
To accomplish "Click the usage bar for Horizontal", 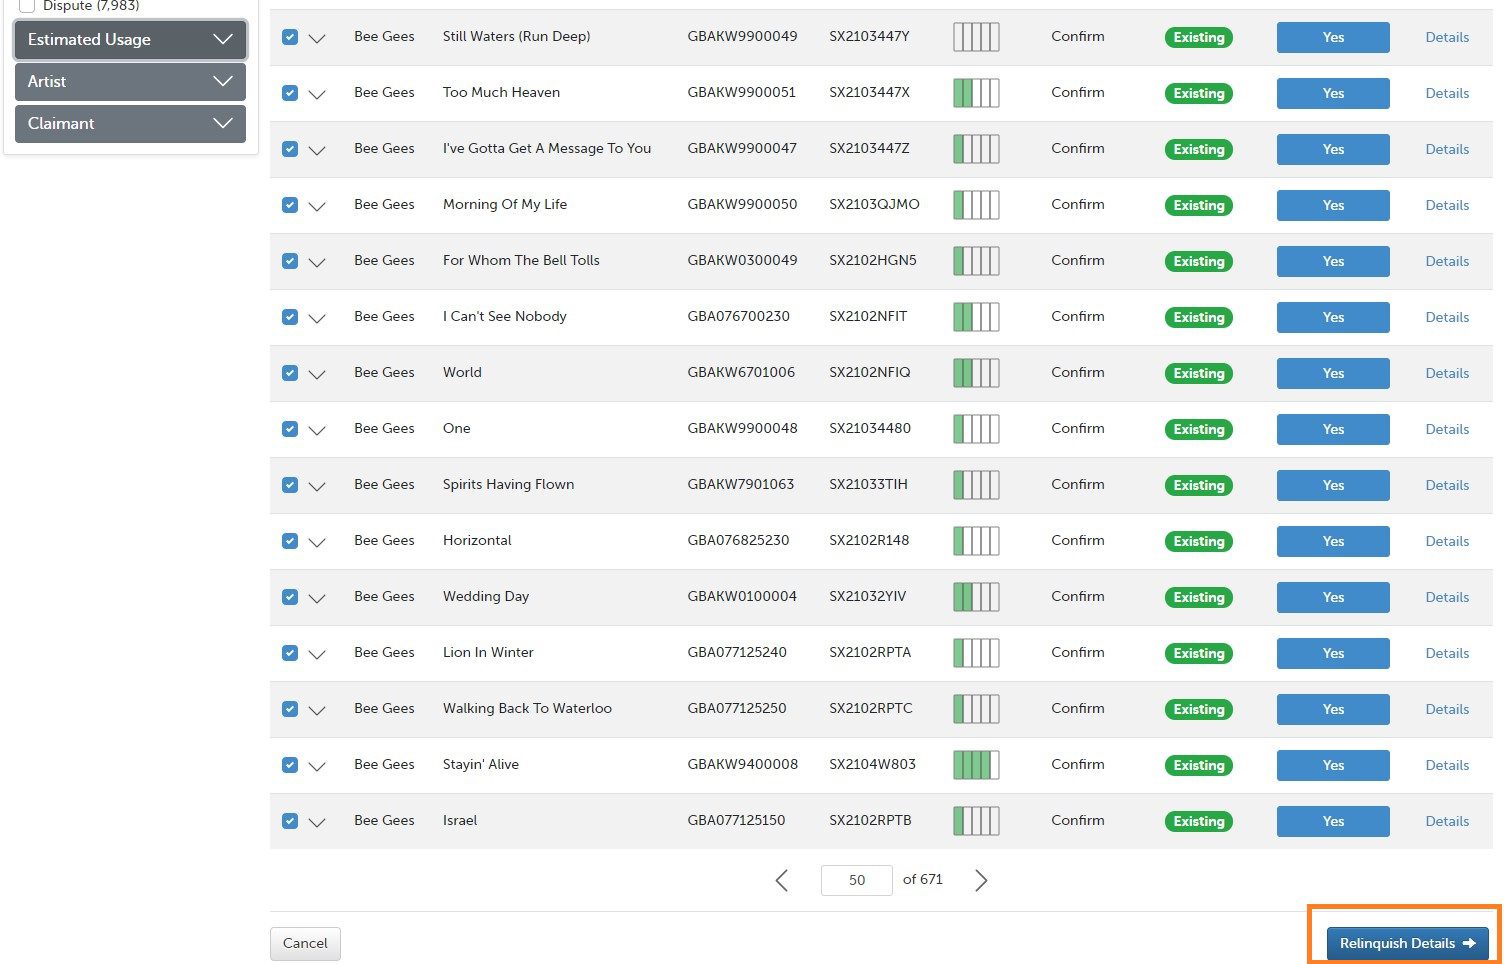I will pos(976,541).
